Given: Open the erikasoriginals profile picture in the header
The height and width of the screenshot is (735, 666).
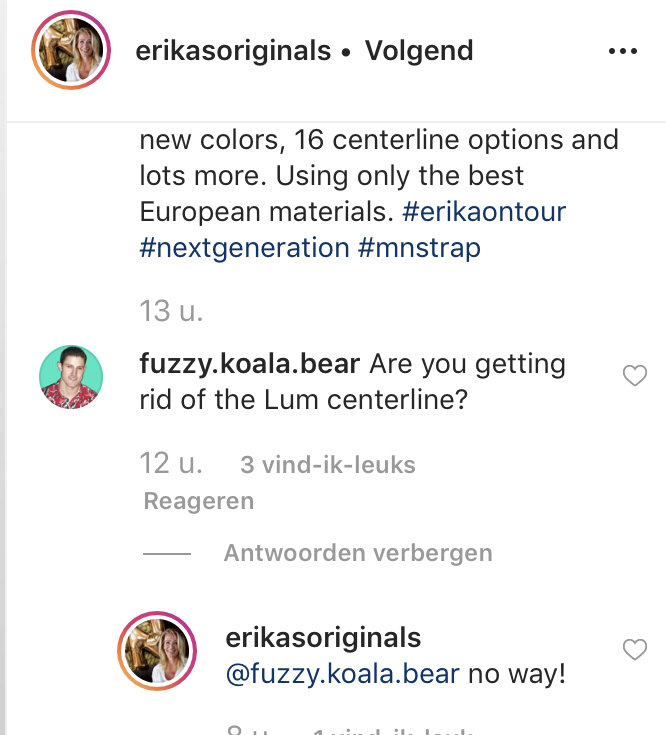Looking at the screenshot, I should pos(71,50).
